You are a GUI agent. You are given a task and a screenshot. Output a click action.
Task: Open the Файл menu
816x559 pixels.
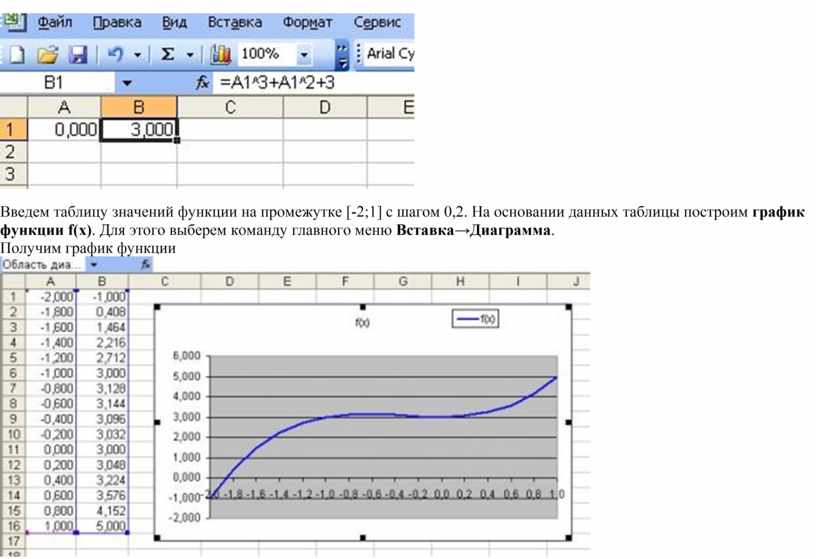55,22
